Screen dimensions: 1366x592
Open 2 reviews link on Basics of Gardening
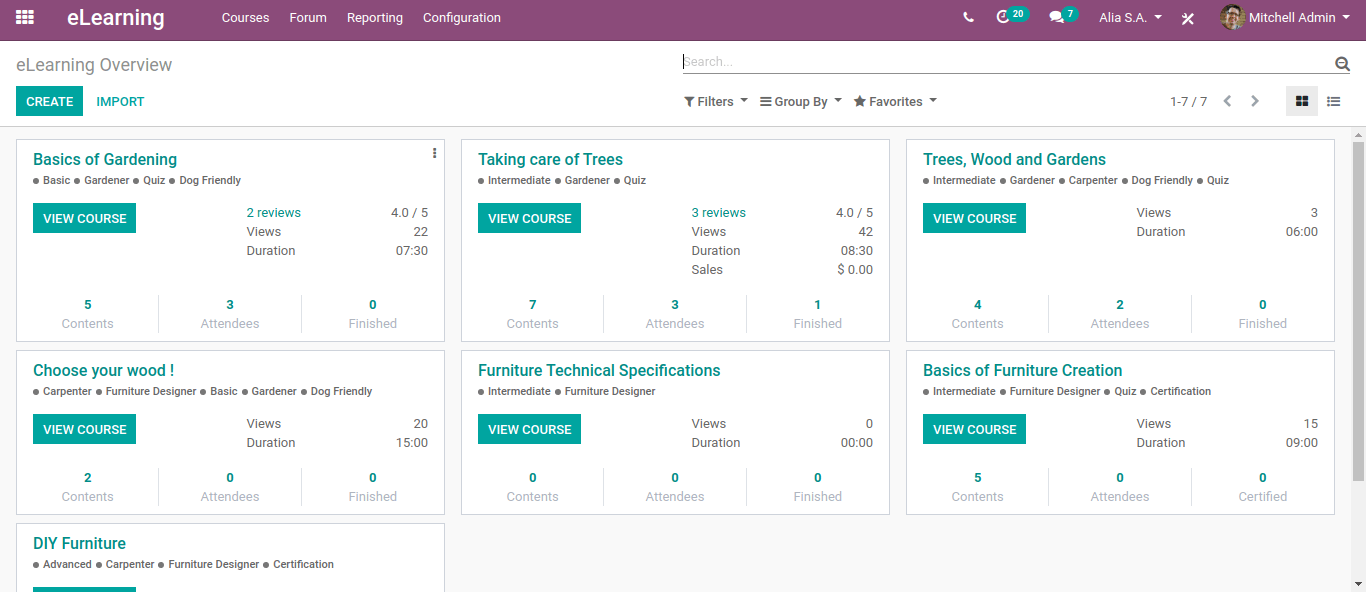274,212
